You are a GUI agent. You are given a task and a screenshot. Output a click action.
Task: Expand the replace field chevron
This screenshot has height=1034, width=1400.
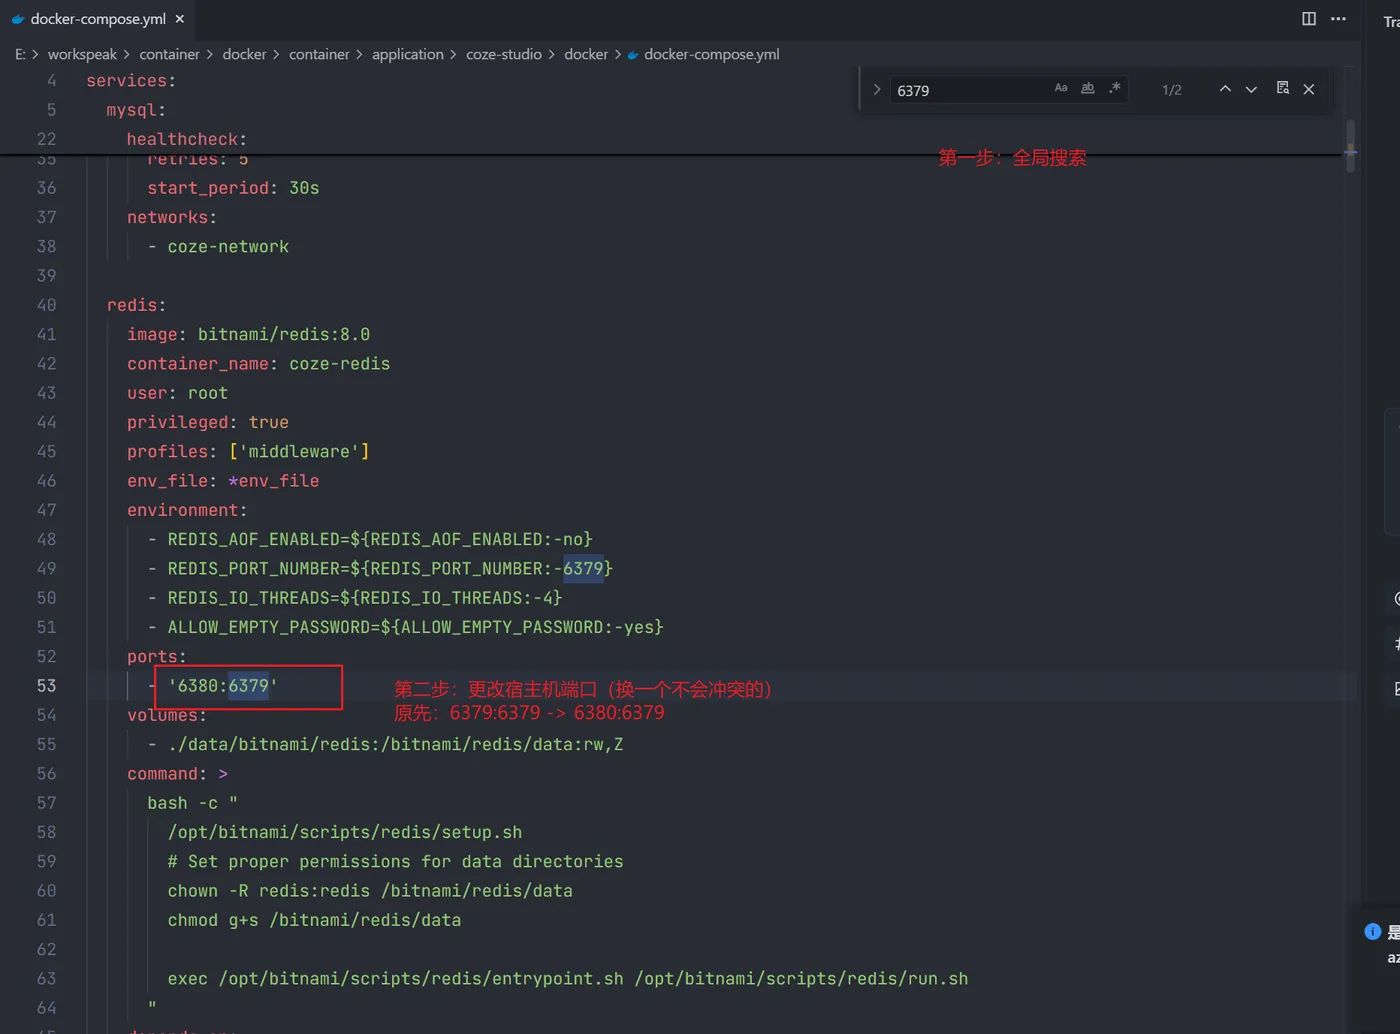coord(877,90)
